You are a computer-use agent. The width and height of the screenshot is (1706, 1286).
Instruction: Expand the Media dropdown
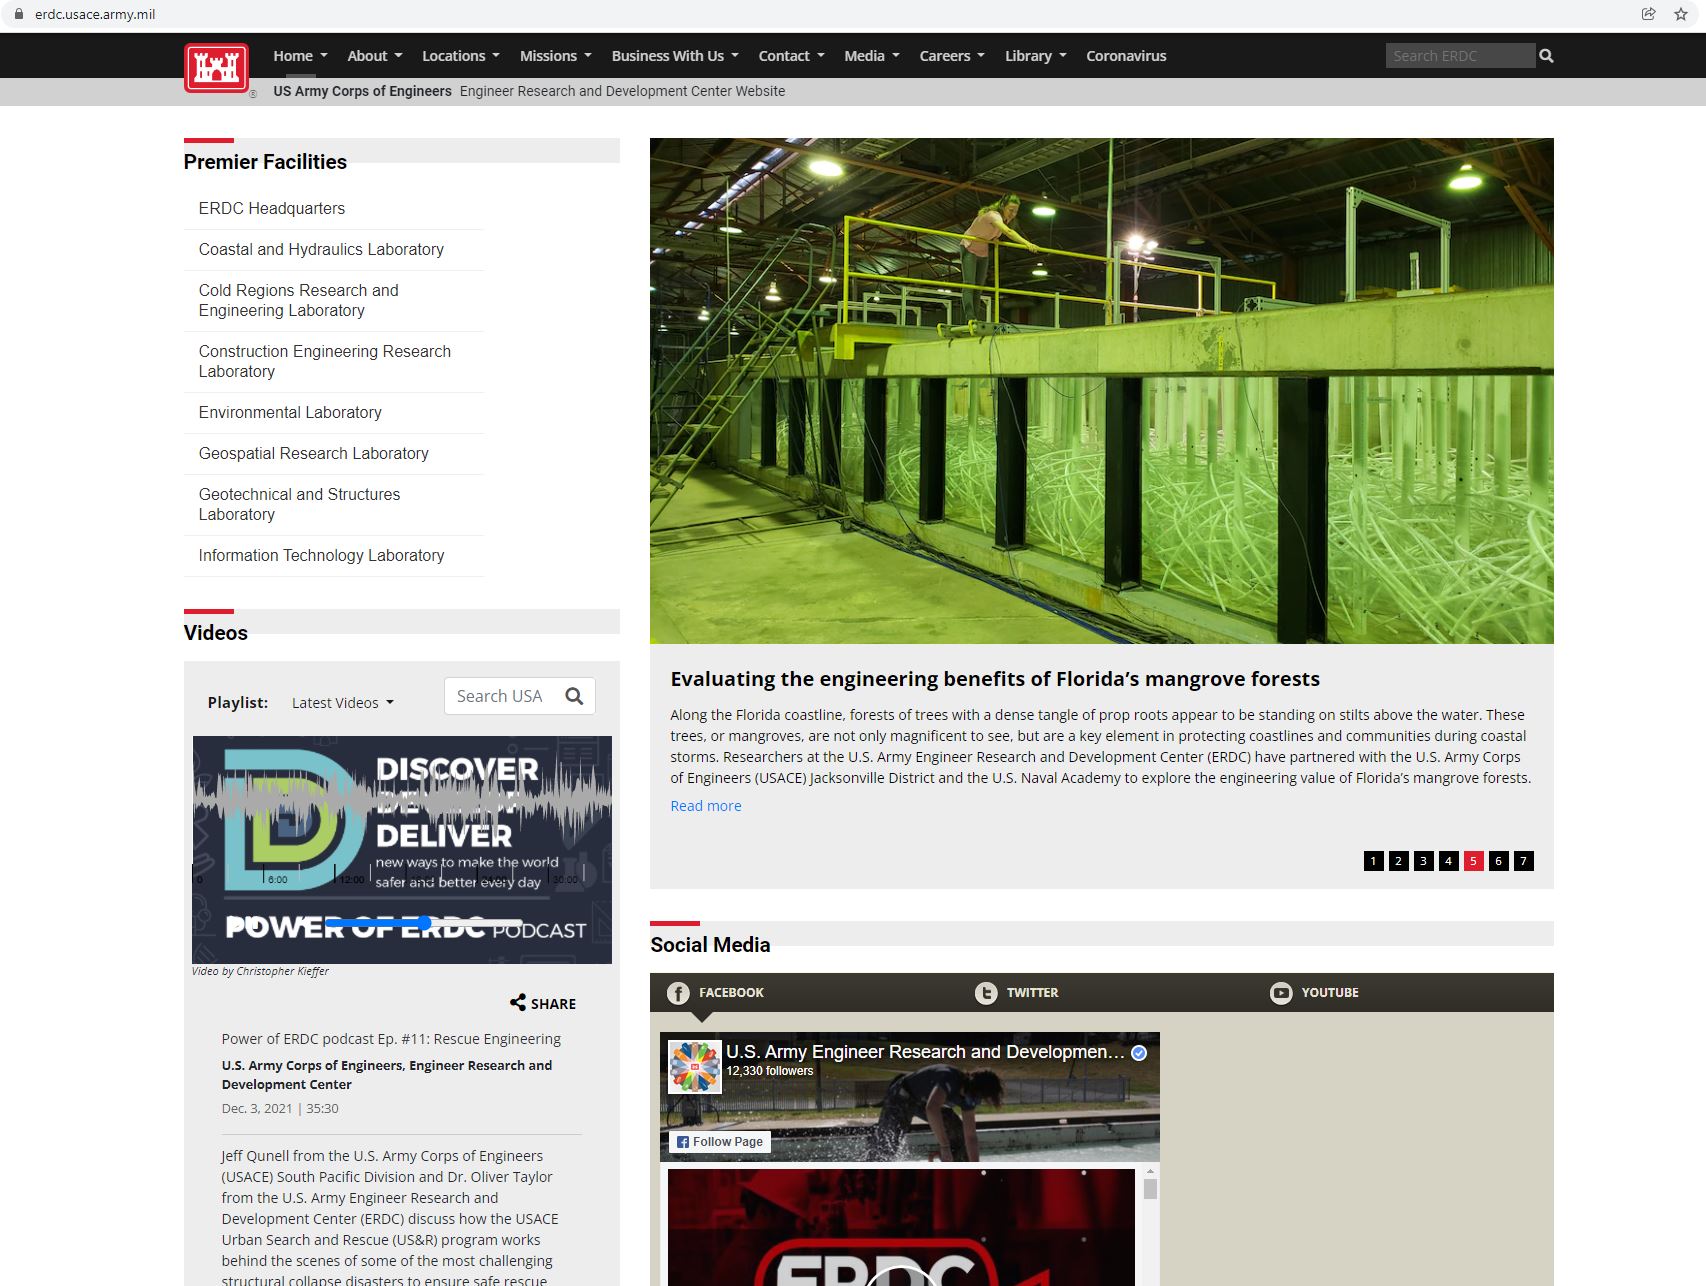[872, 56]
